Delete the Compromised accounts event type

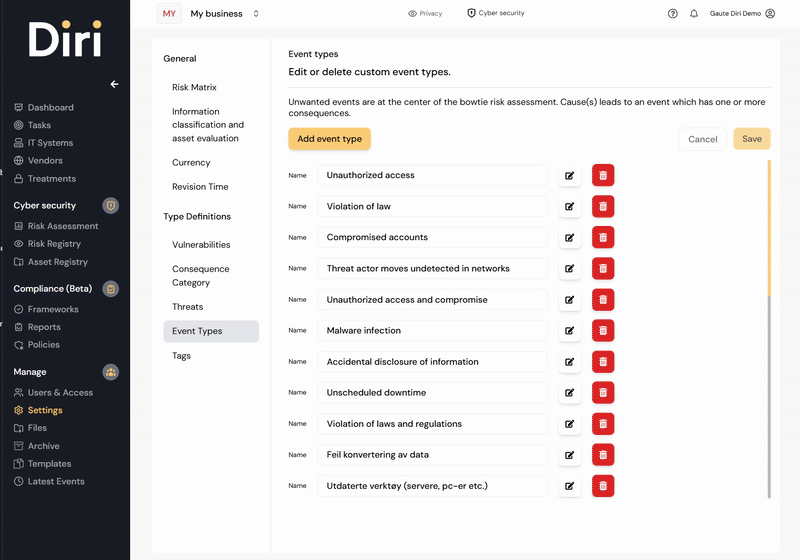[x=603, y=238]
